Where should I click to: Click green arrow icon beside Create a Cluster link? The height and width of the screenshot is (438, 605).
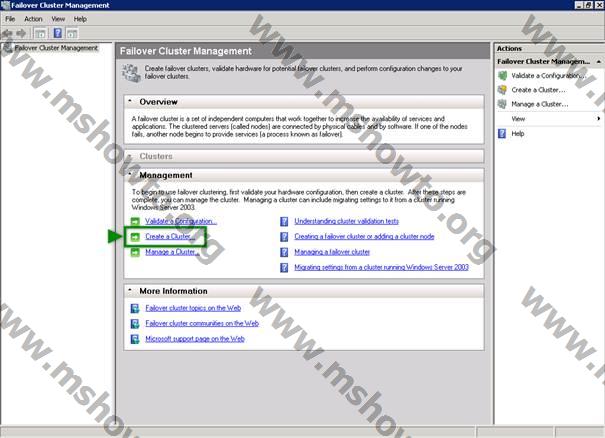(135, 237)
